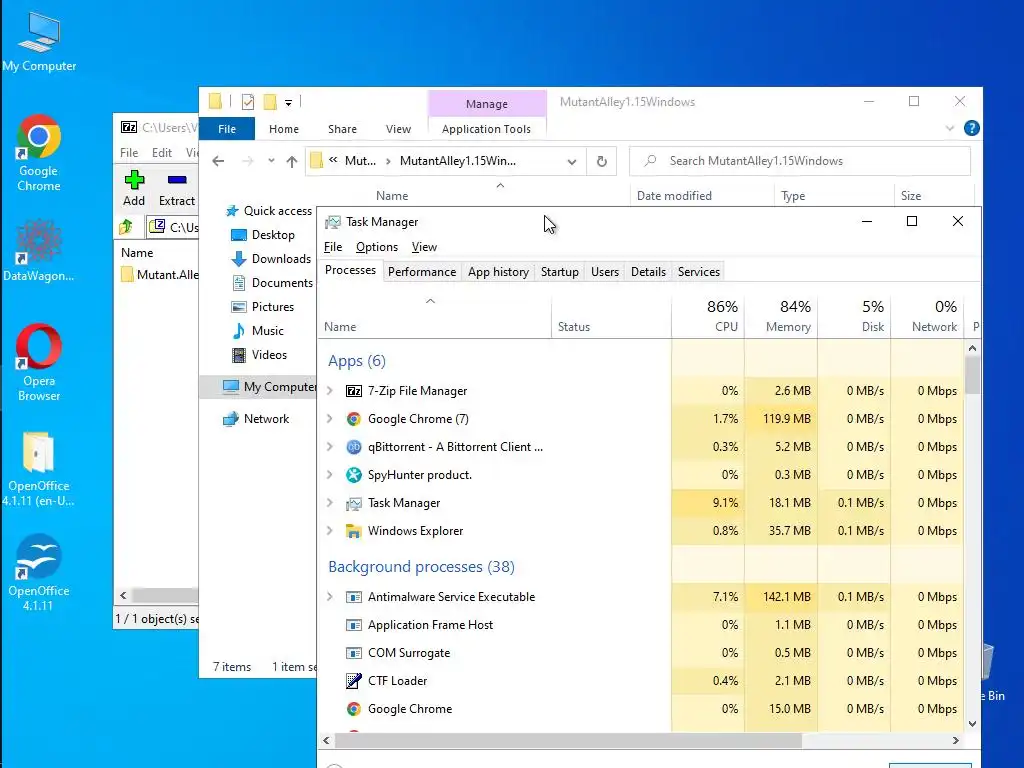Open Customize Quick Access Toolbar dropdown
The image size is (1024, 768).
(288, 103)
